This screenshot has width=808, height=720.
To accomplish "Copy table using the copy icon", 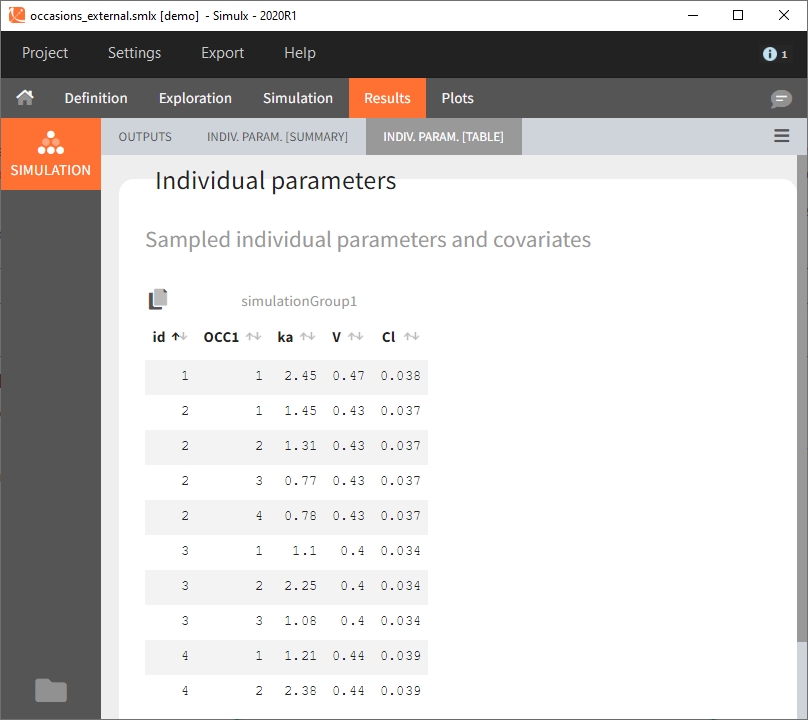I will (158, 299).
